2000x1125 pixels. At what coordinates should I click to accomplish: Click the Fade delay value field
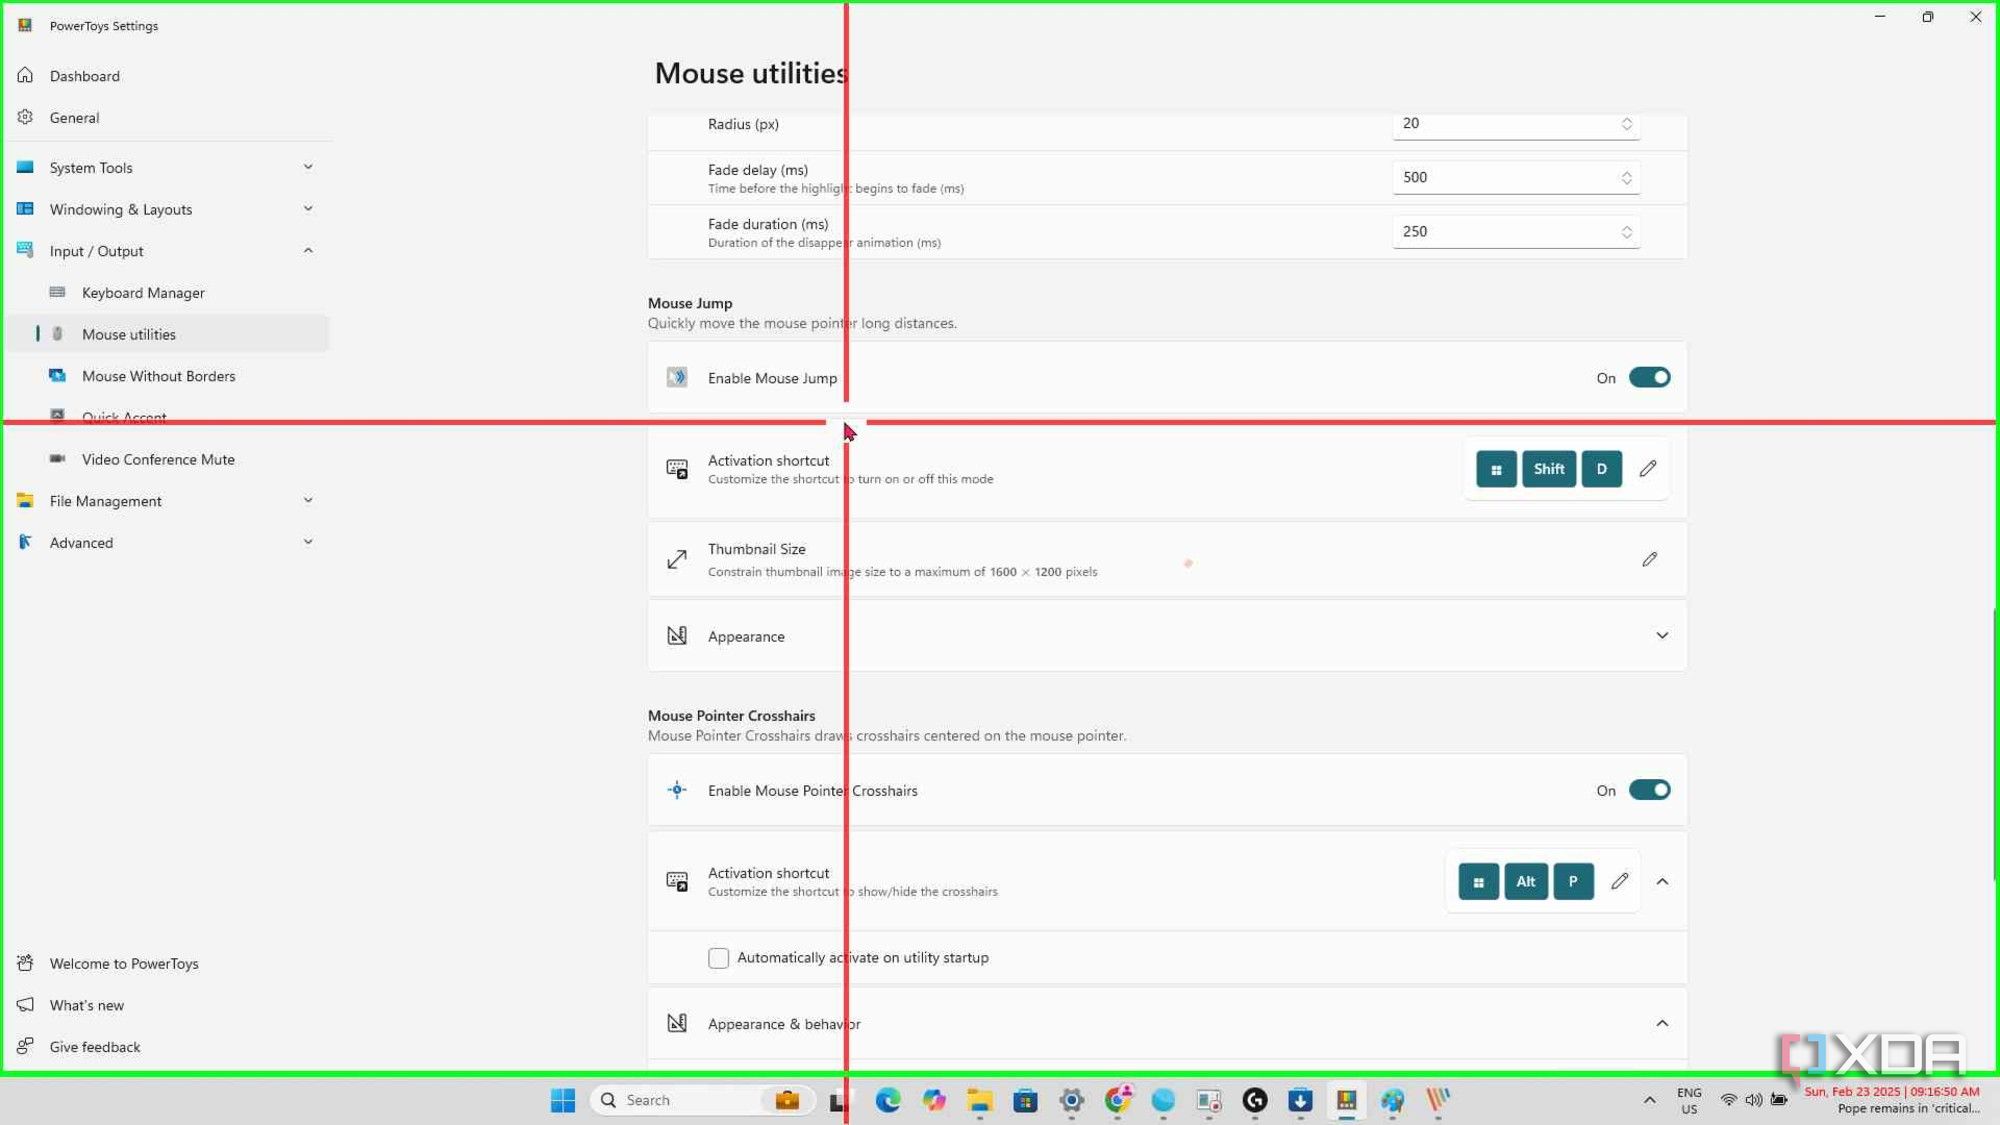pos(1515,178)
